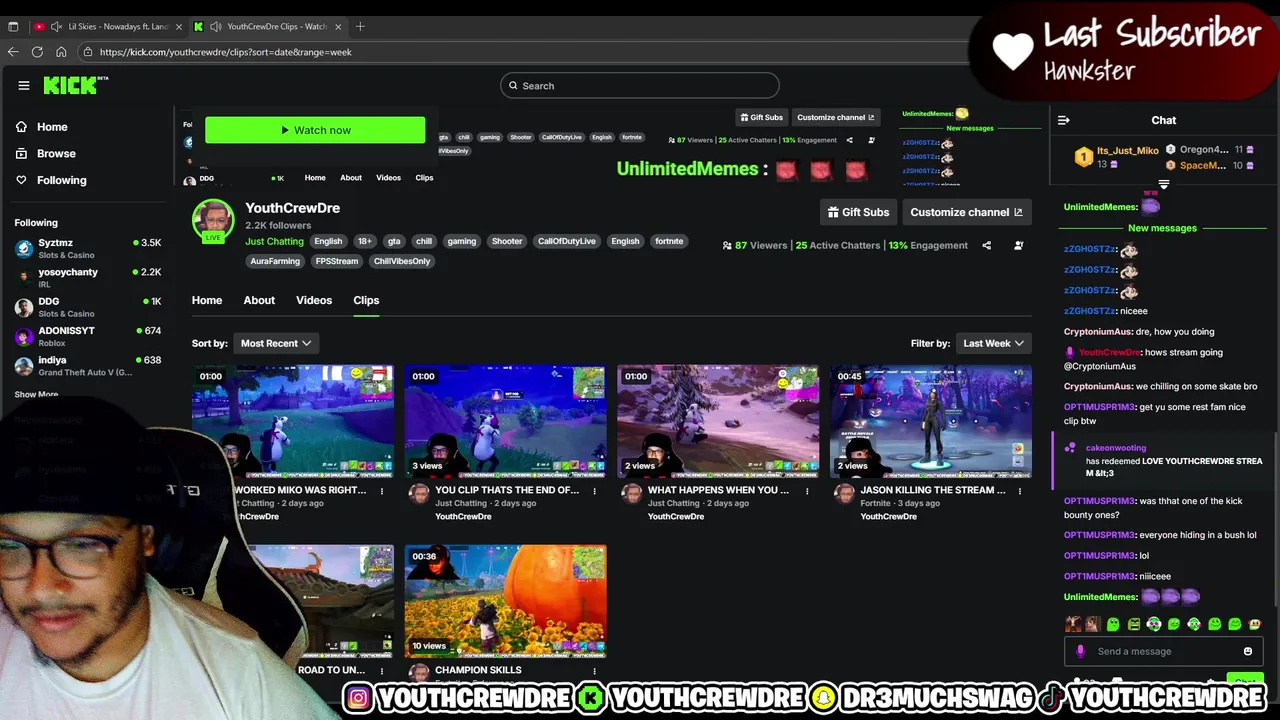Open options menu for CHAMPION SKILLS clip
The height and width of the screenshot is (720, 1280).
pyautogui.click(x=594, y=671)
